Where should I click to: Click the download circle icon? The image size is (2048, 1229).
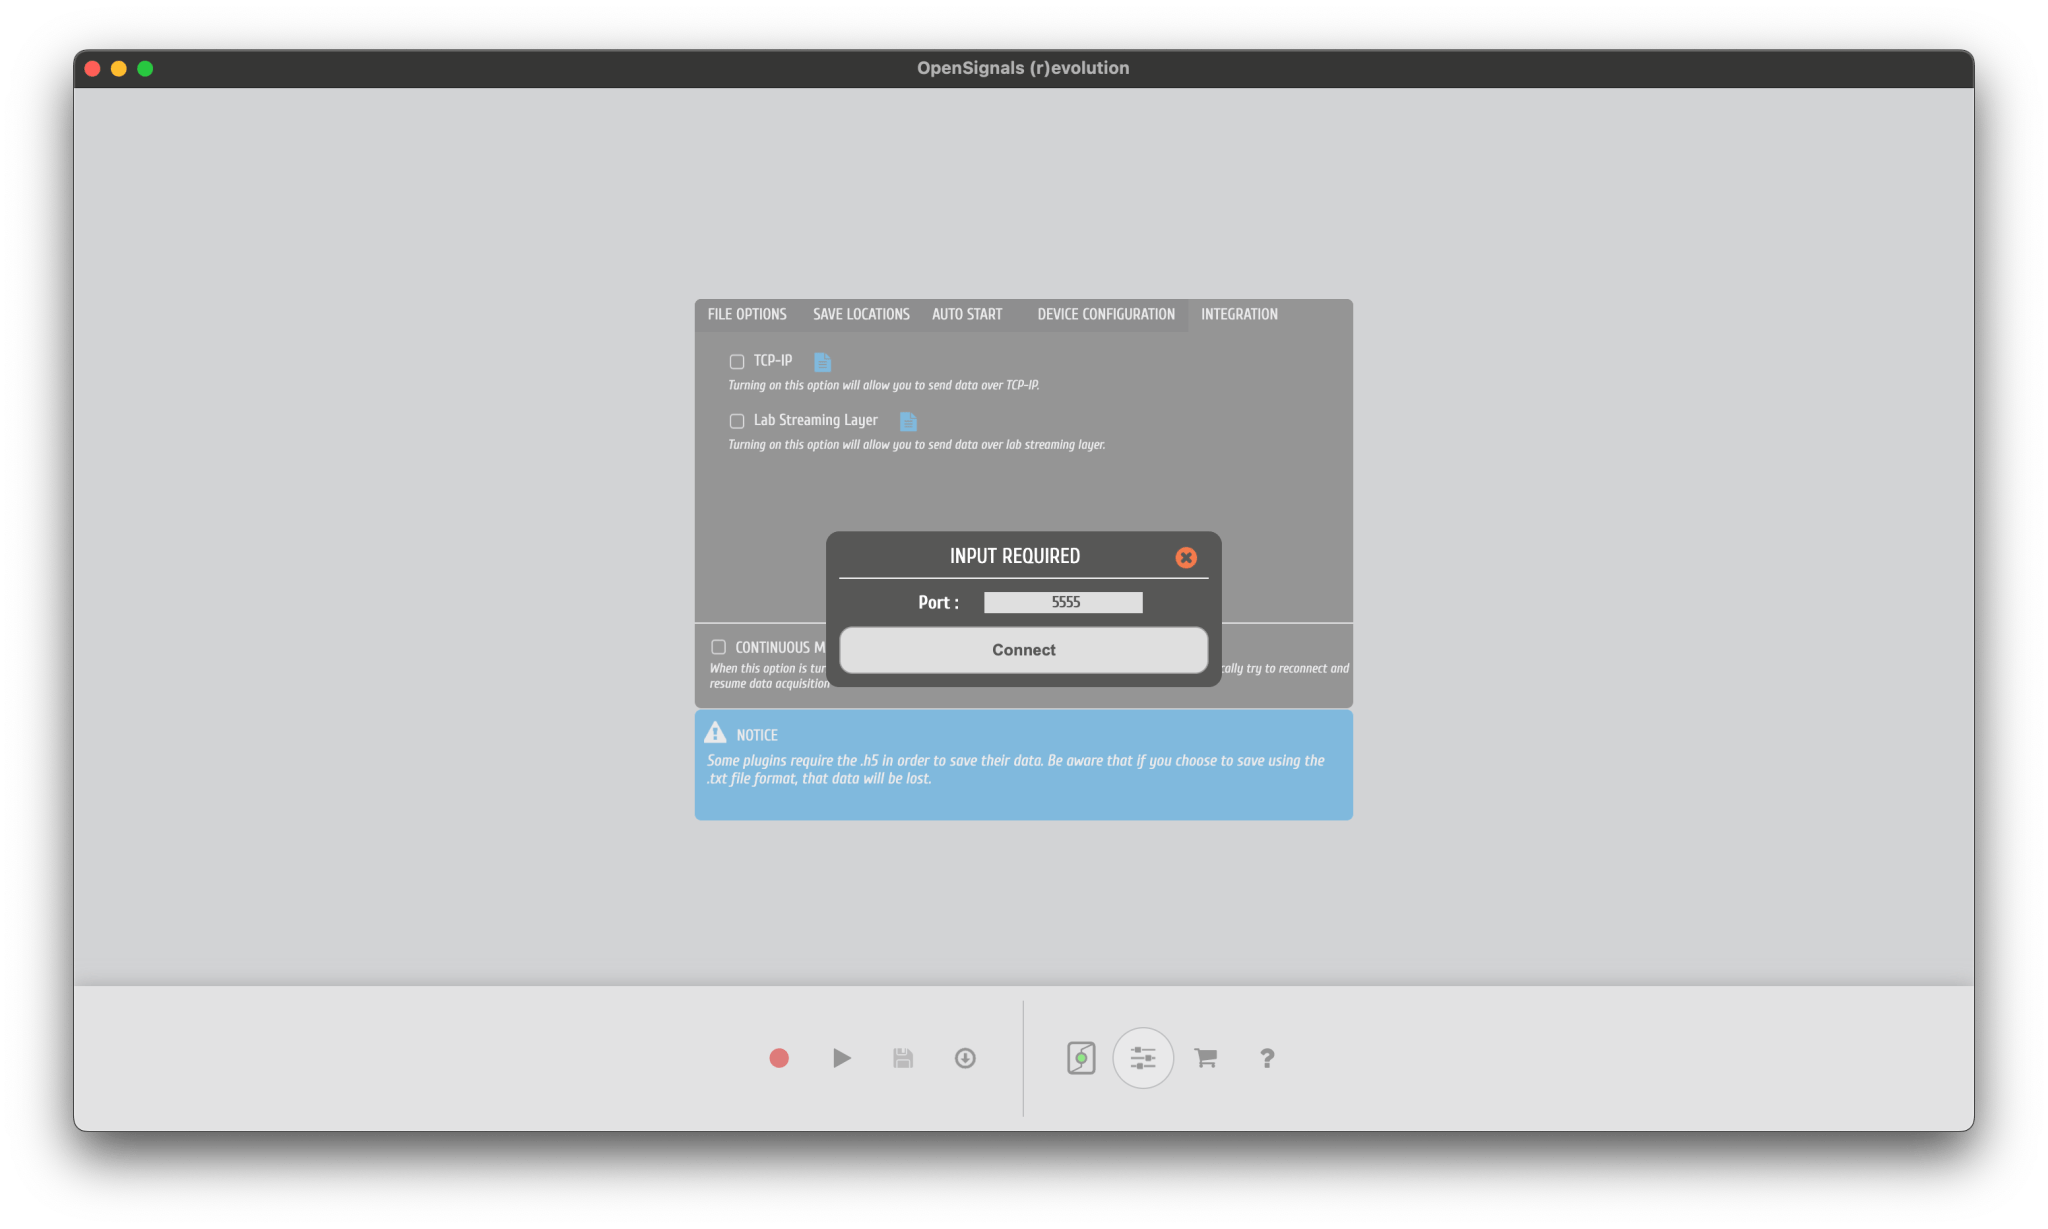coord(964,1057)
